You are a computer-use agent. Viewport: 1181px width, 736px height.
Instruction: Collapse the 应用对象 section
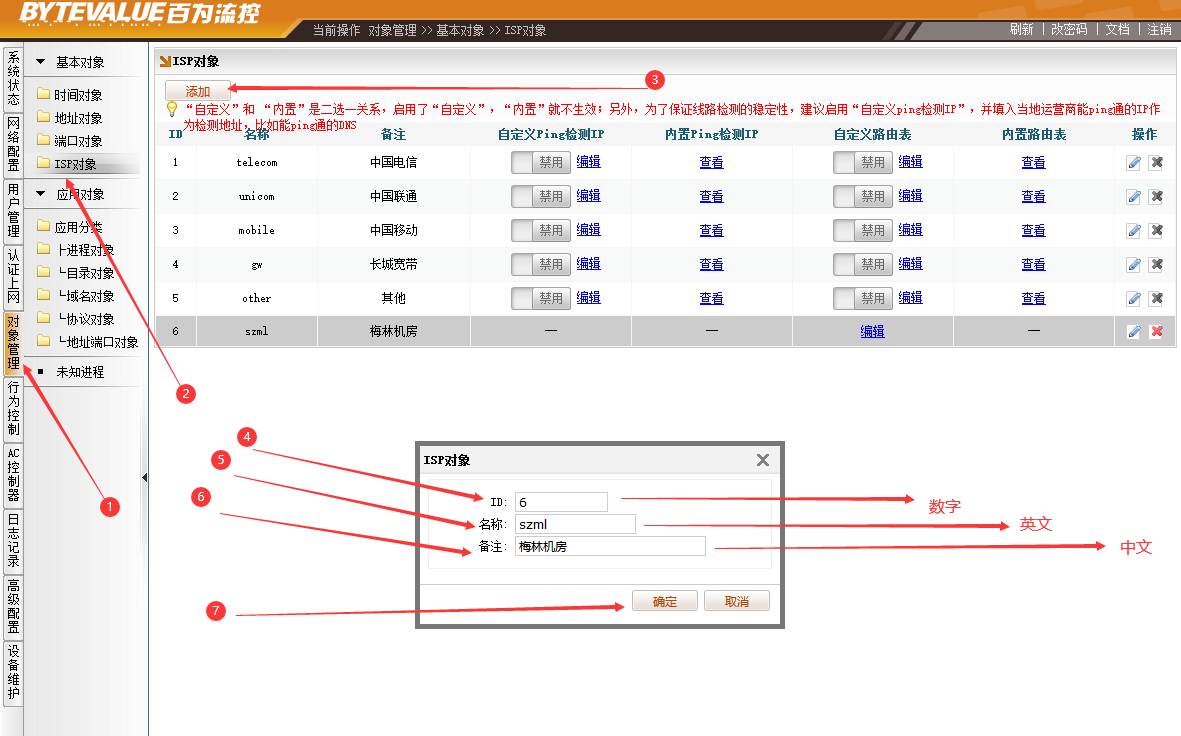pos(41,194)
